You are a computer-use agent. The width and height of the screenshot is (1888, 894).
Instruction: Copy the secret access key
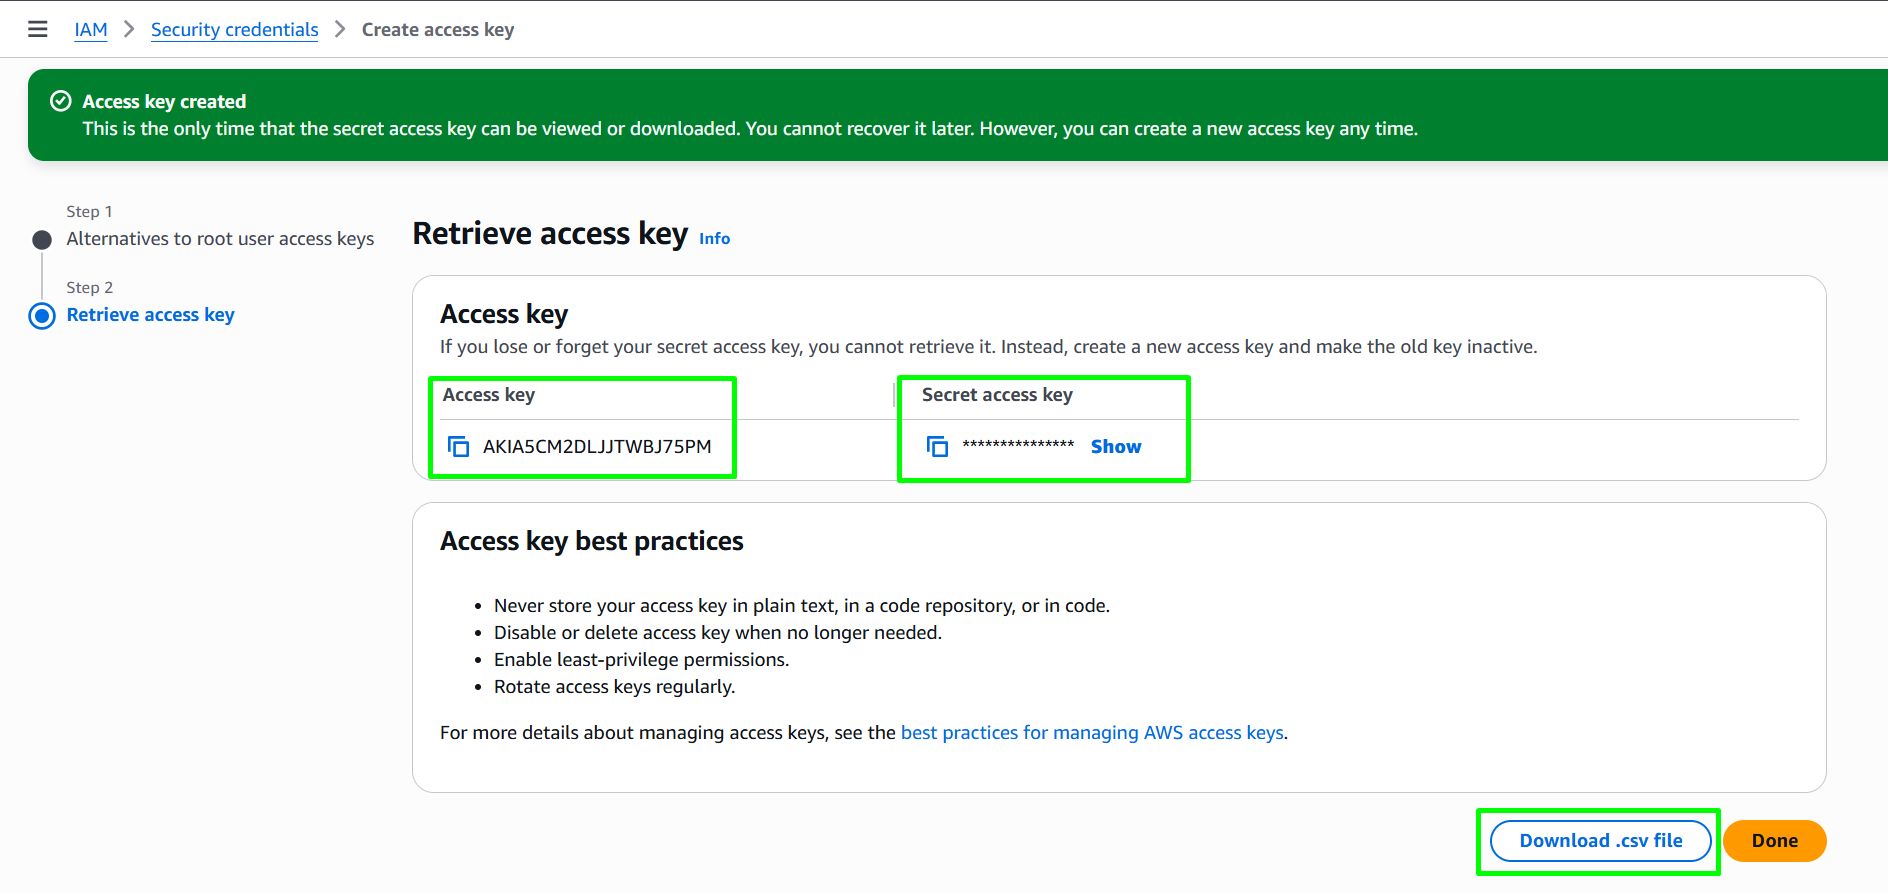[937, 446]
